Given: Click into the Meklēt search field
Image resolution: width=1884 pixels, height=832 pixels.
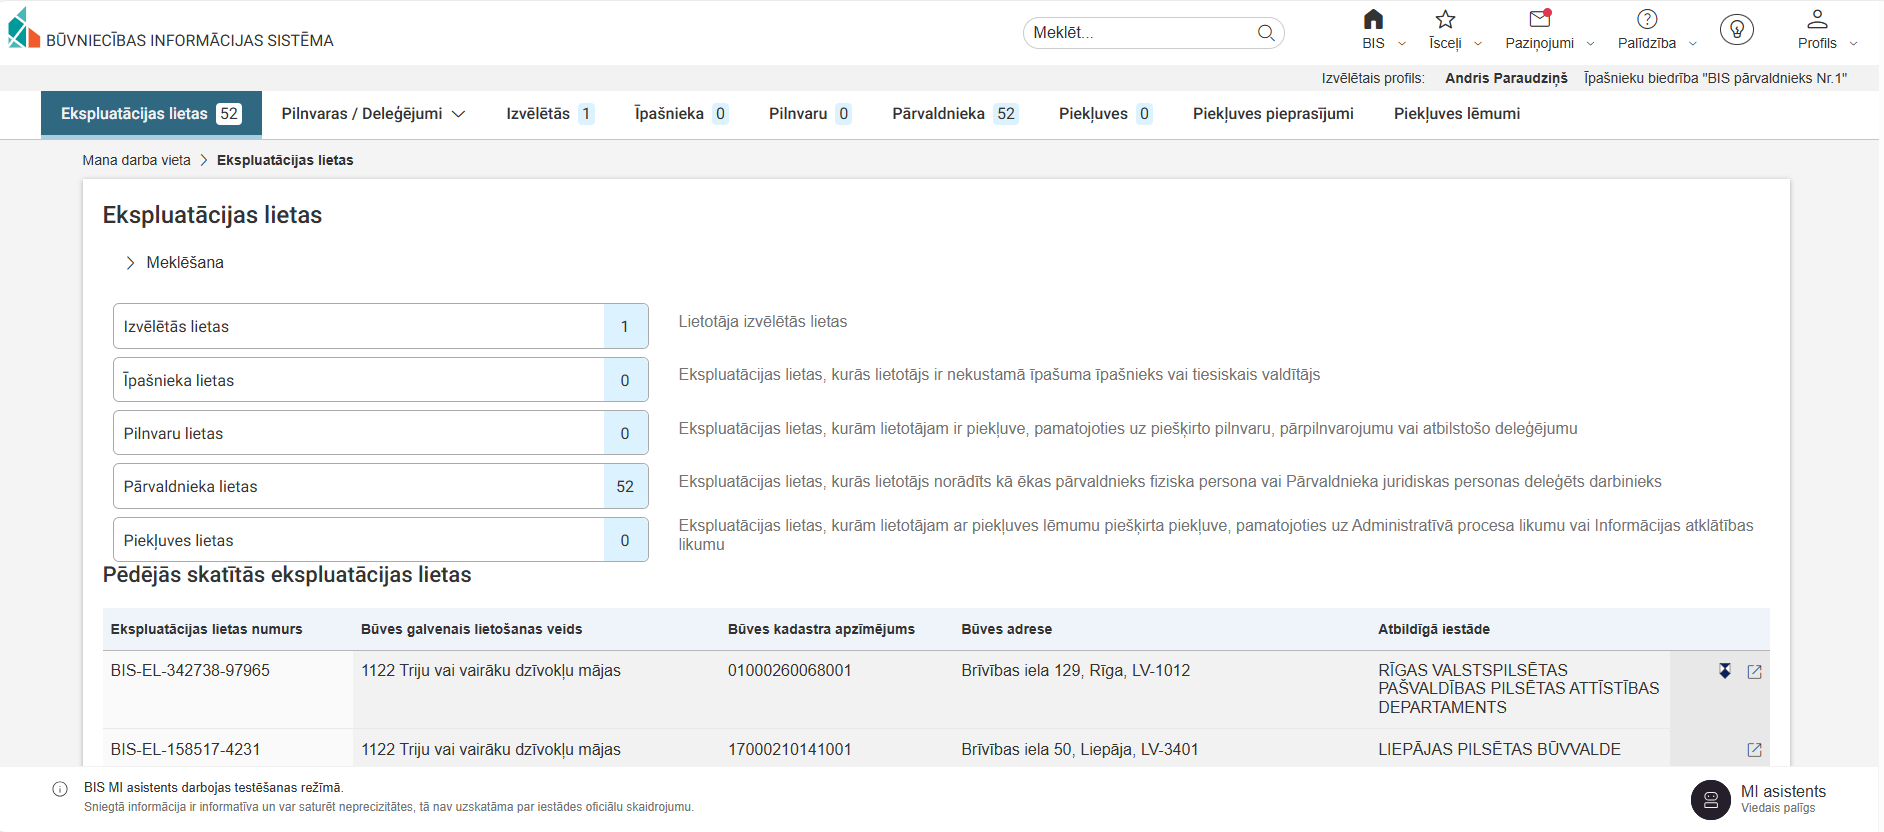Looking at the screenshot, I should tap(1140, 33).
